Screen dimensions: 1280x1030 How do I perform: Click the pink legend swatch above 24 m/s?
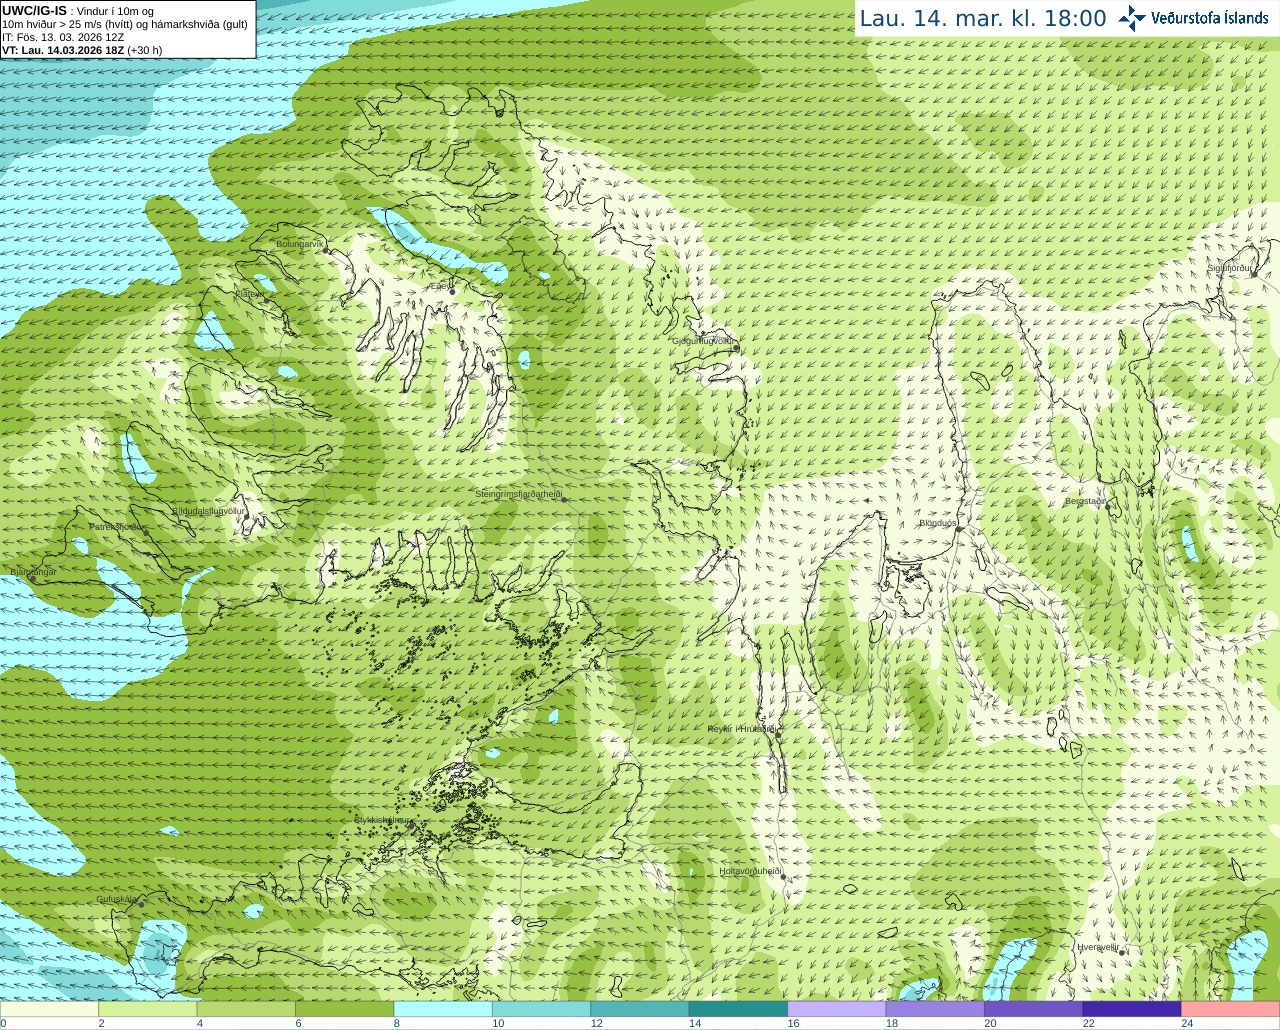tap(1231, 1009)
